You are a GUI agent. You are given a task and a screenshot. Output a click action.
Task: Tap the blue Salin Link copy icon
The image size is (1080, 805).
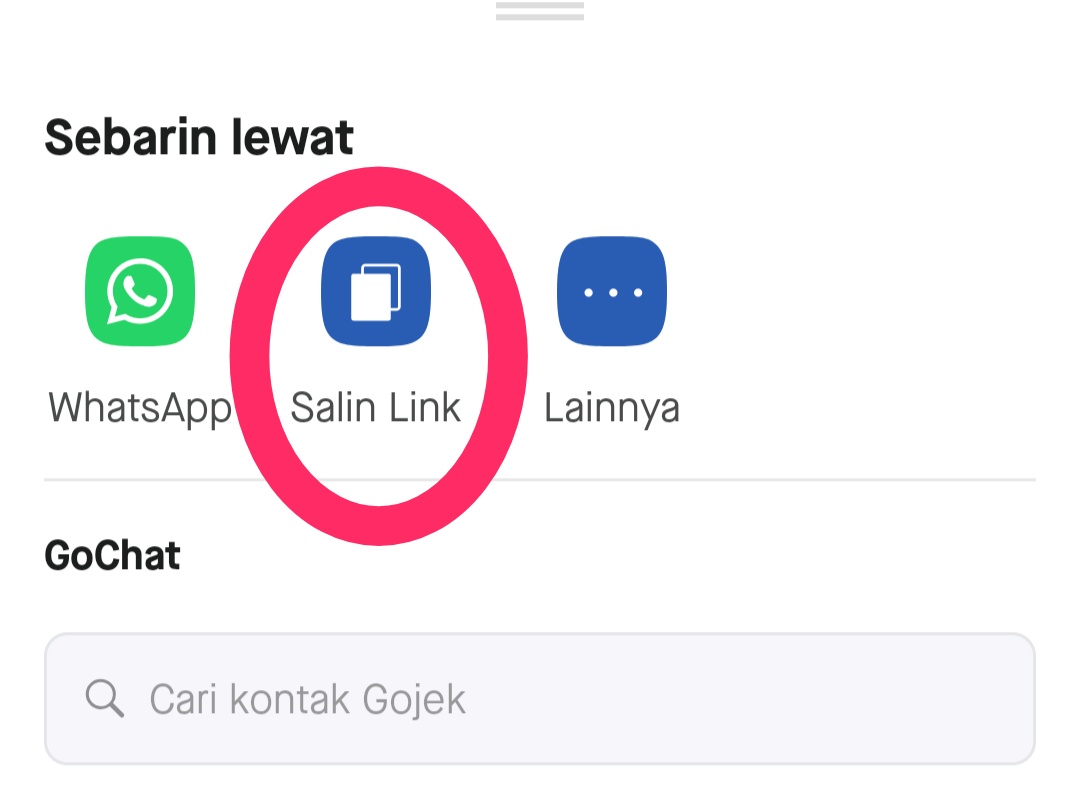376,291
